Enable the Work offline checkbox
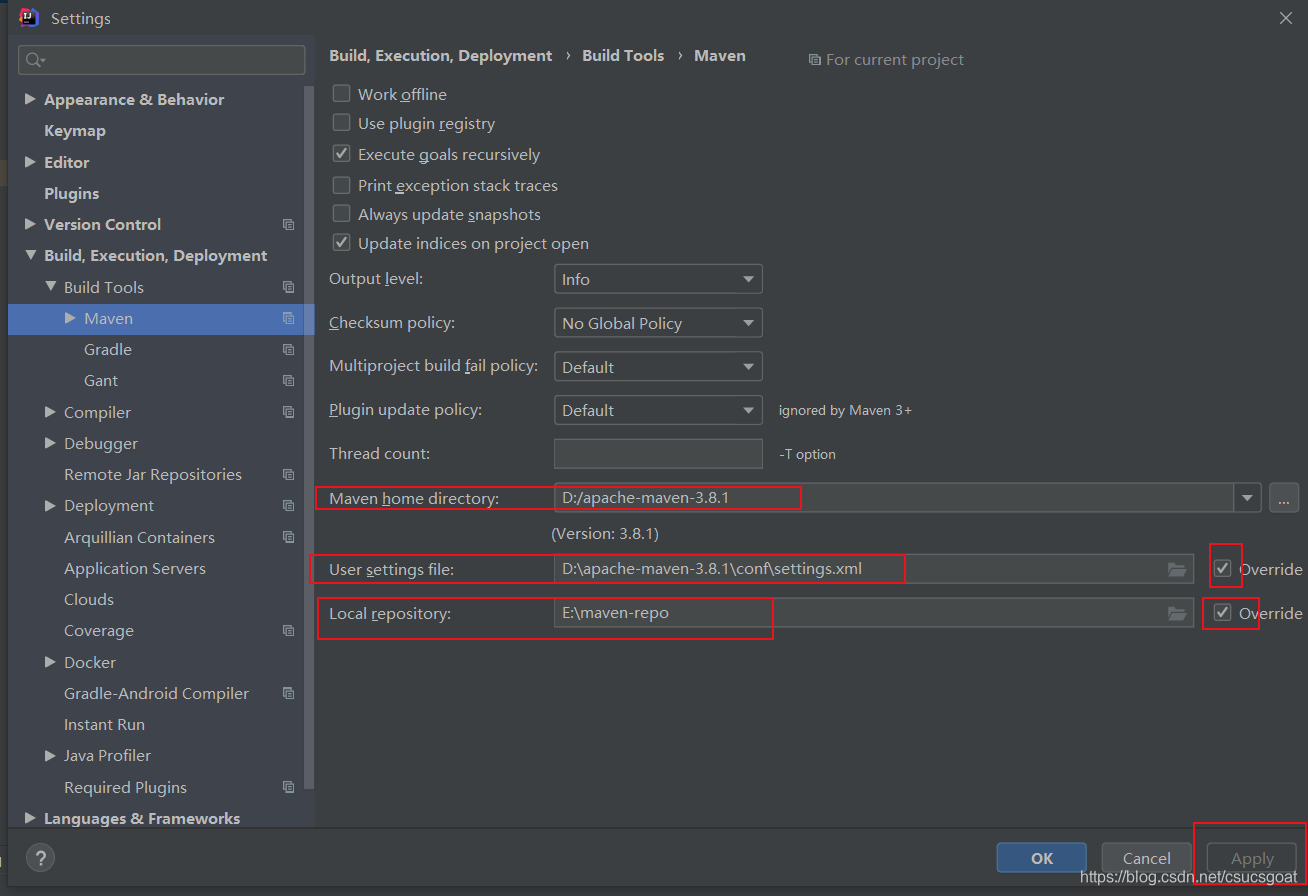Screen dimensions: 1308x896 point(341,93)
